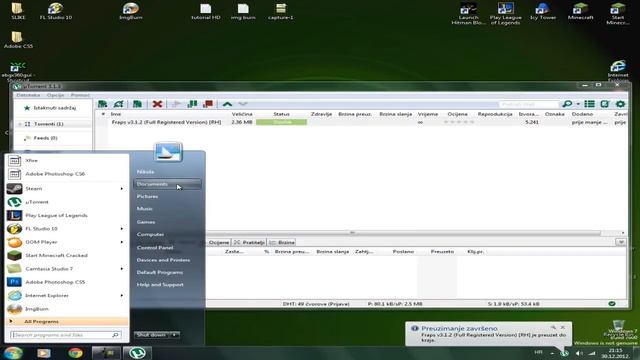Click the Add Torrent from URL icon
The height and width of the screenshot is (360, 640).
click(119, 104)
